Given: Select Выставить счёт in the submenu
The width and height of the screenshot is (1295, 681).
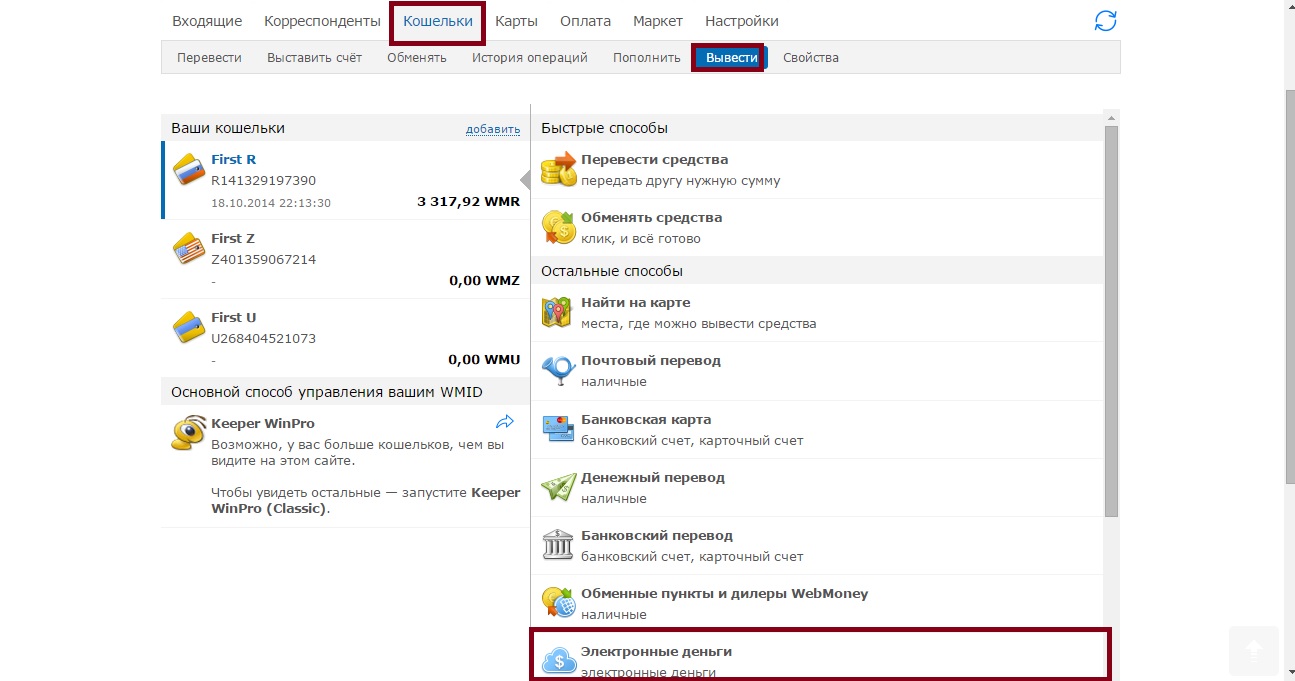Looking at the screenshot, I should 314,58.
